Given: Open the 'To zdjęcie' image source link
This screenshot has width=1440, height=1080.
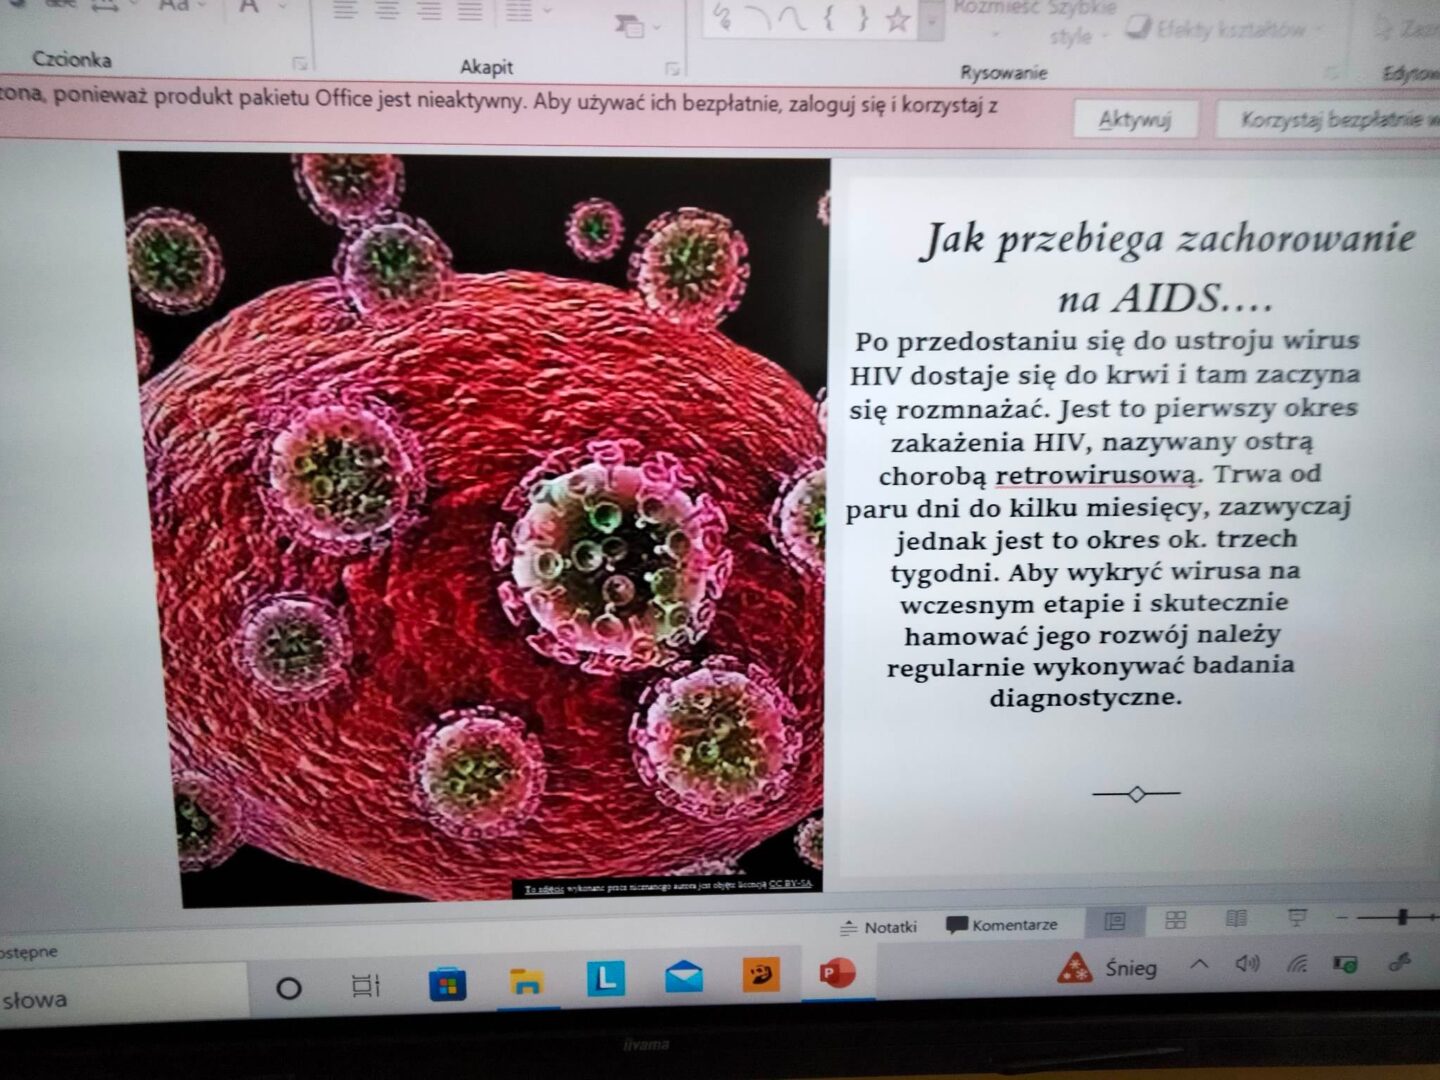Looking at the screenshot, I should tap(545, 889).
